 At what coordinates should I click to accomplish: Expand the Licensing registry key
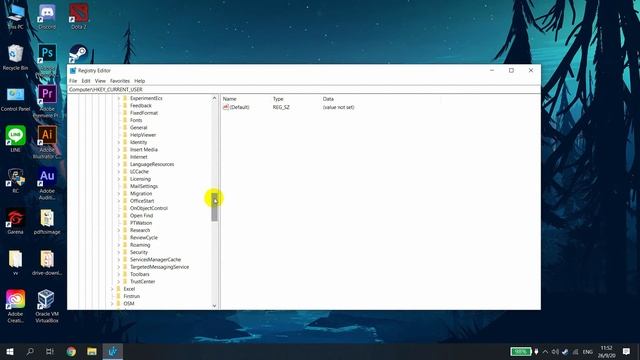click(119, 179)
